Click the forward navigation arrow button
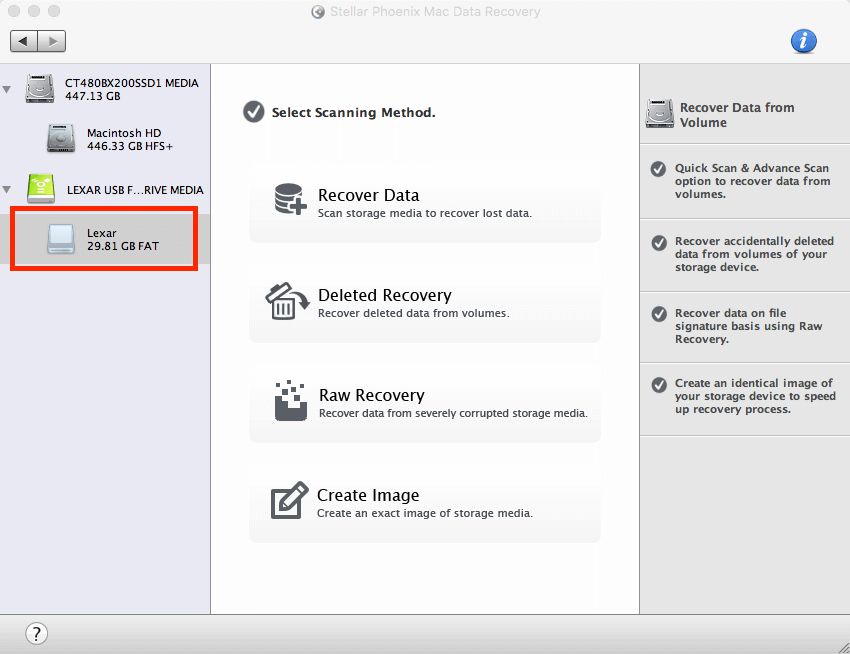 pos(52,41)
